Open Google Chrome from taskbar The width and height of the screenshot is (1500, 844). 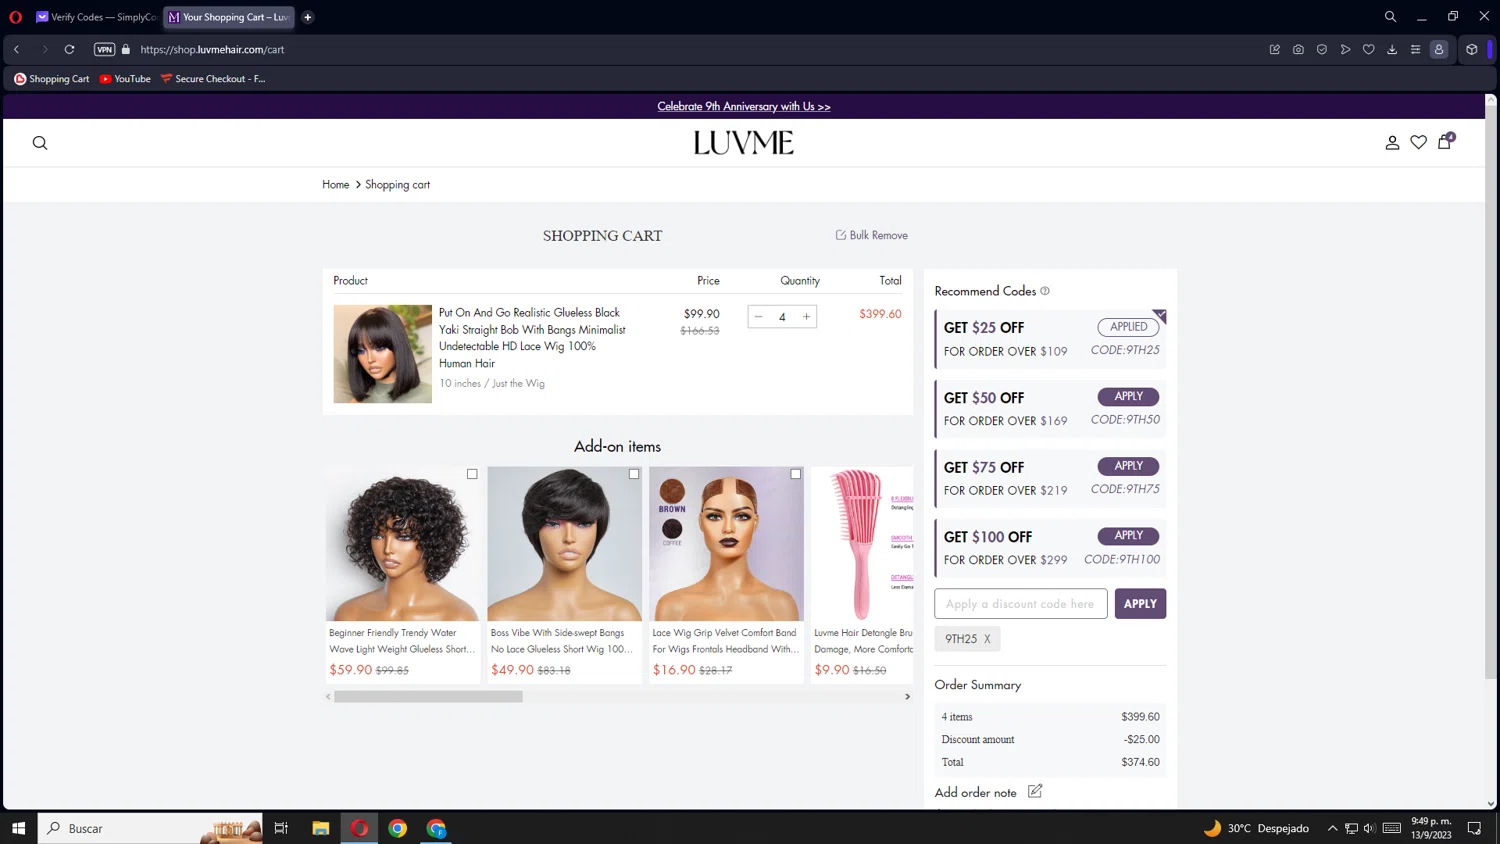[x=398, y=828]
